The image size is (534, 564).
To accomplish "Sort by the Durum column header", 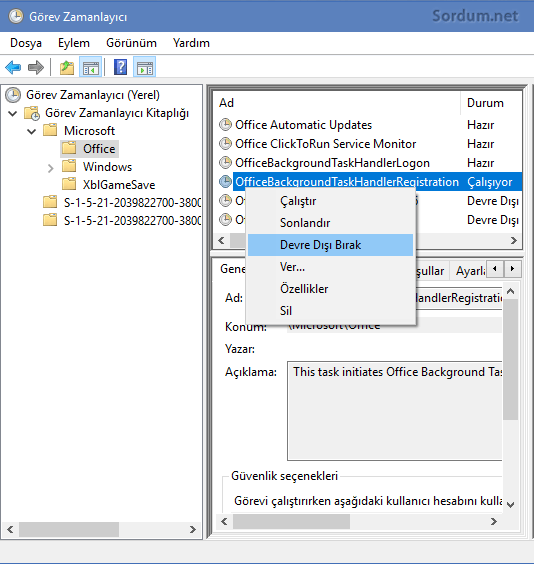I will (x=485, y=103).
